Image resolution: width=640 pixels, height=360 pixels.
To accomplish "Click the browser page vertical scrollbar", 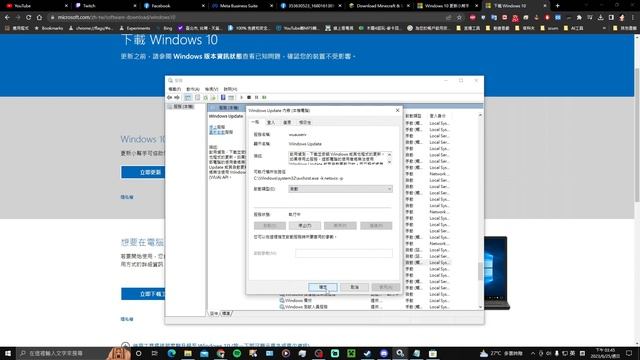I will tap(637, 135).
